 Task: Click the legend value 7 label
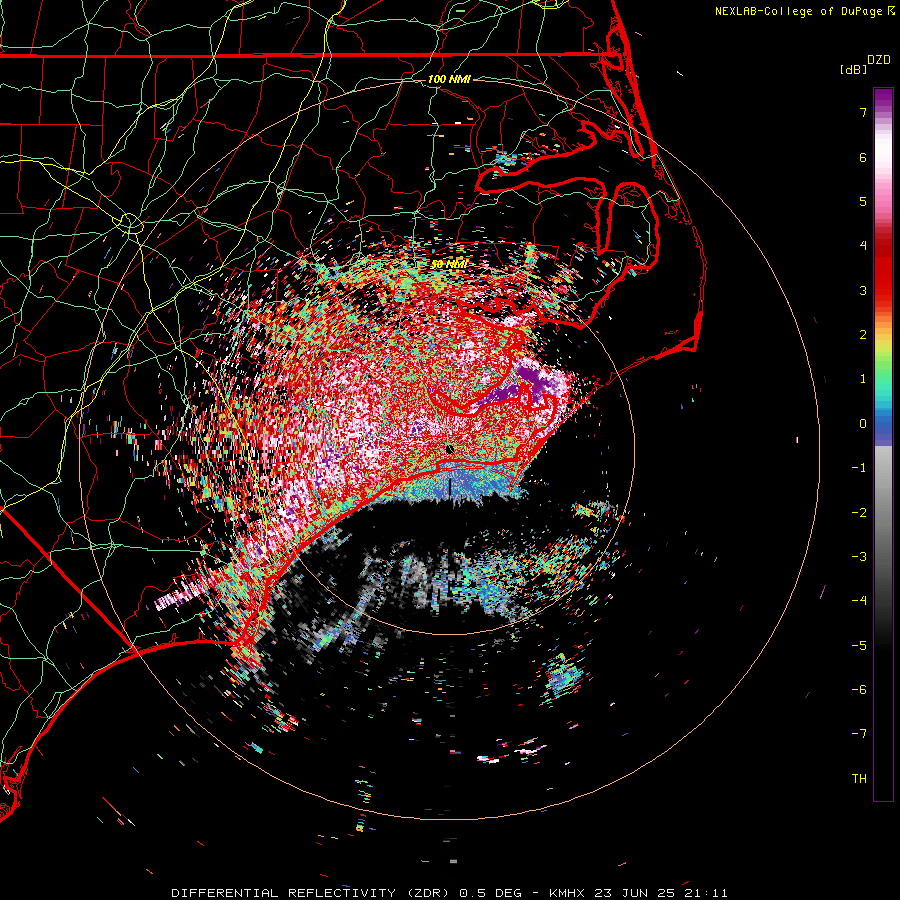coord(863,112)
